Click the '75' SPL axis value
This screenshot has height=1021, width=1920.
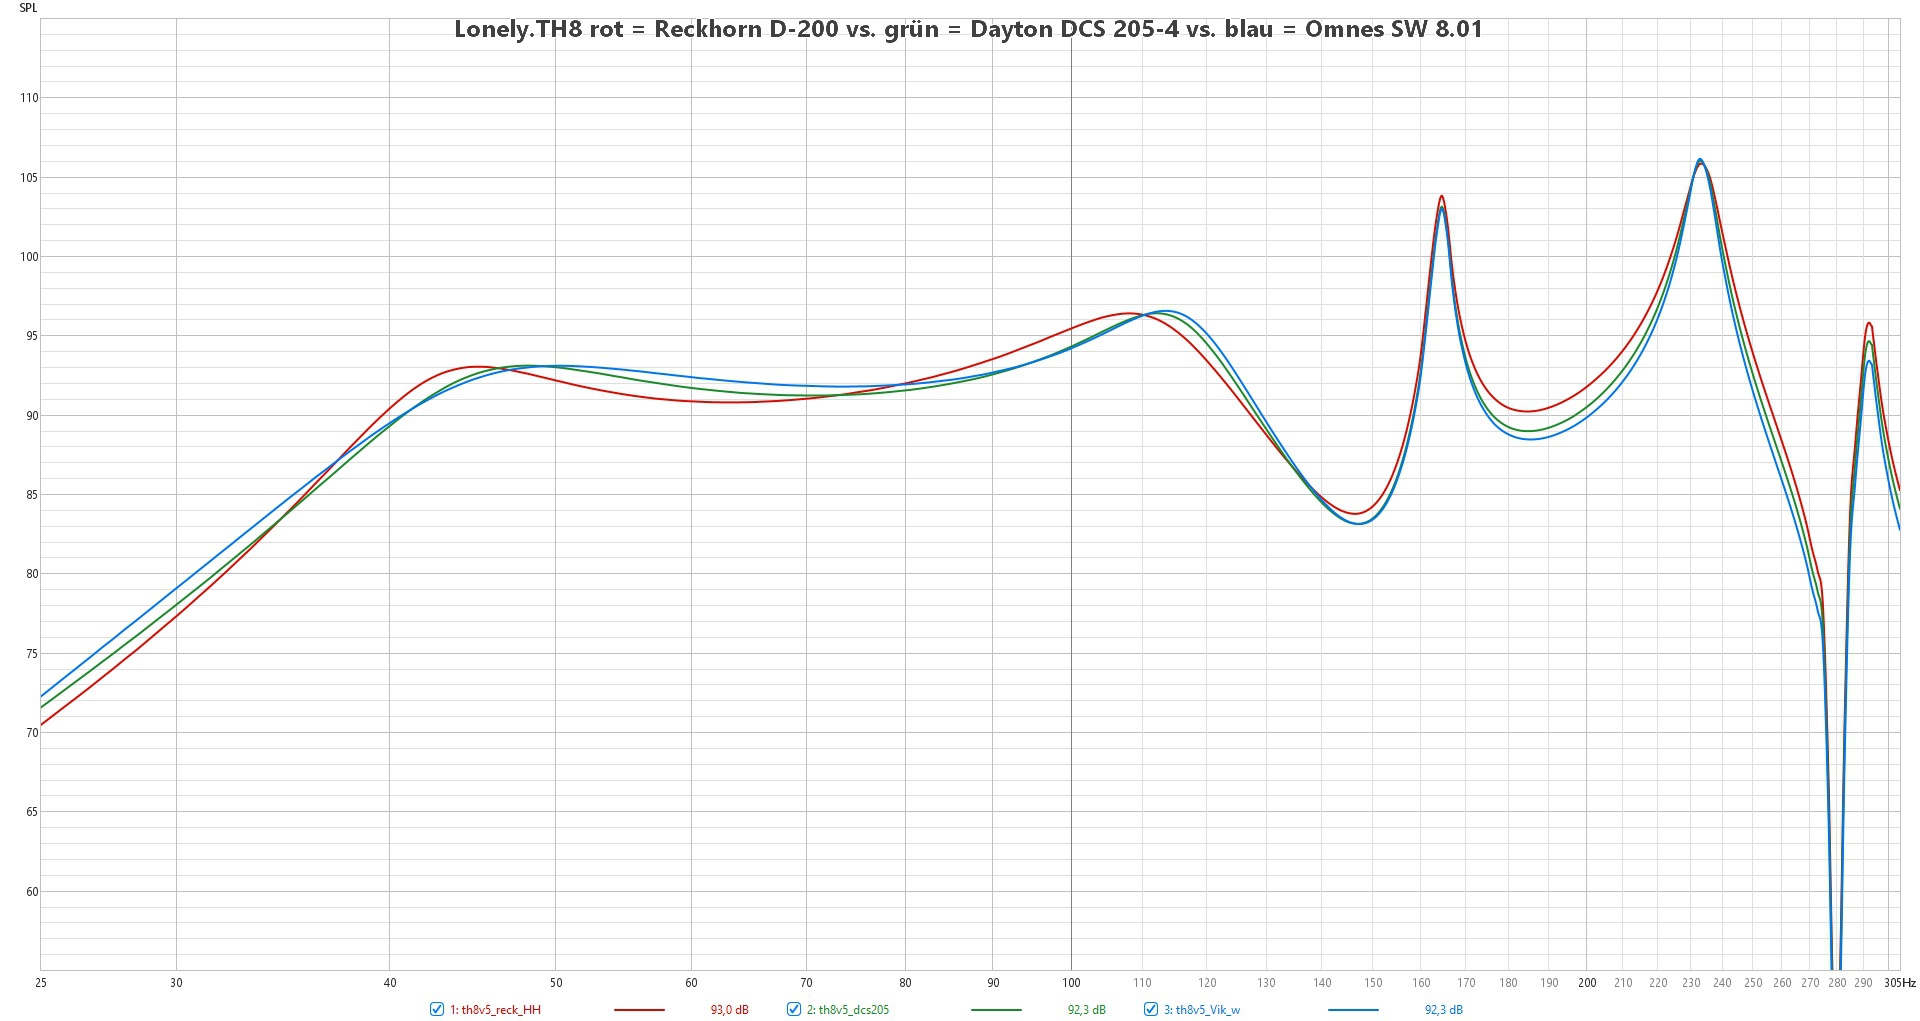click(32, 654)
